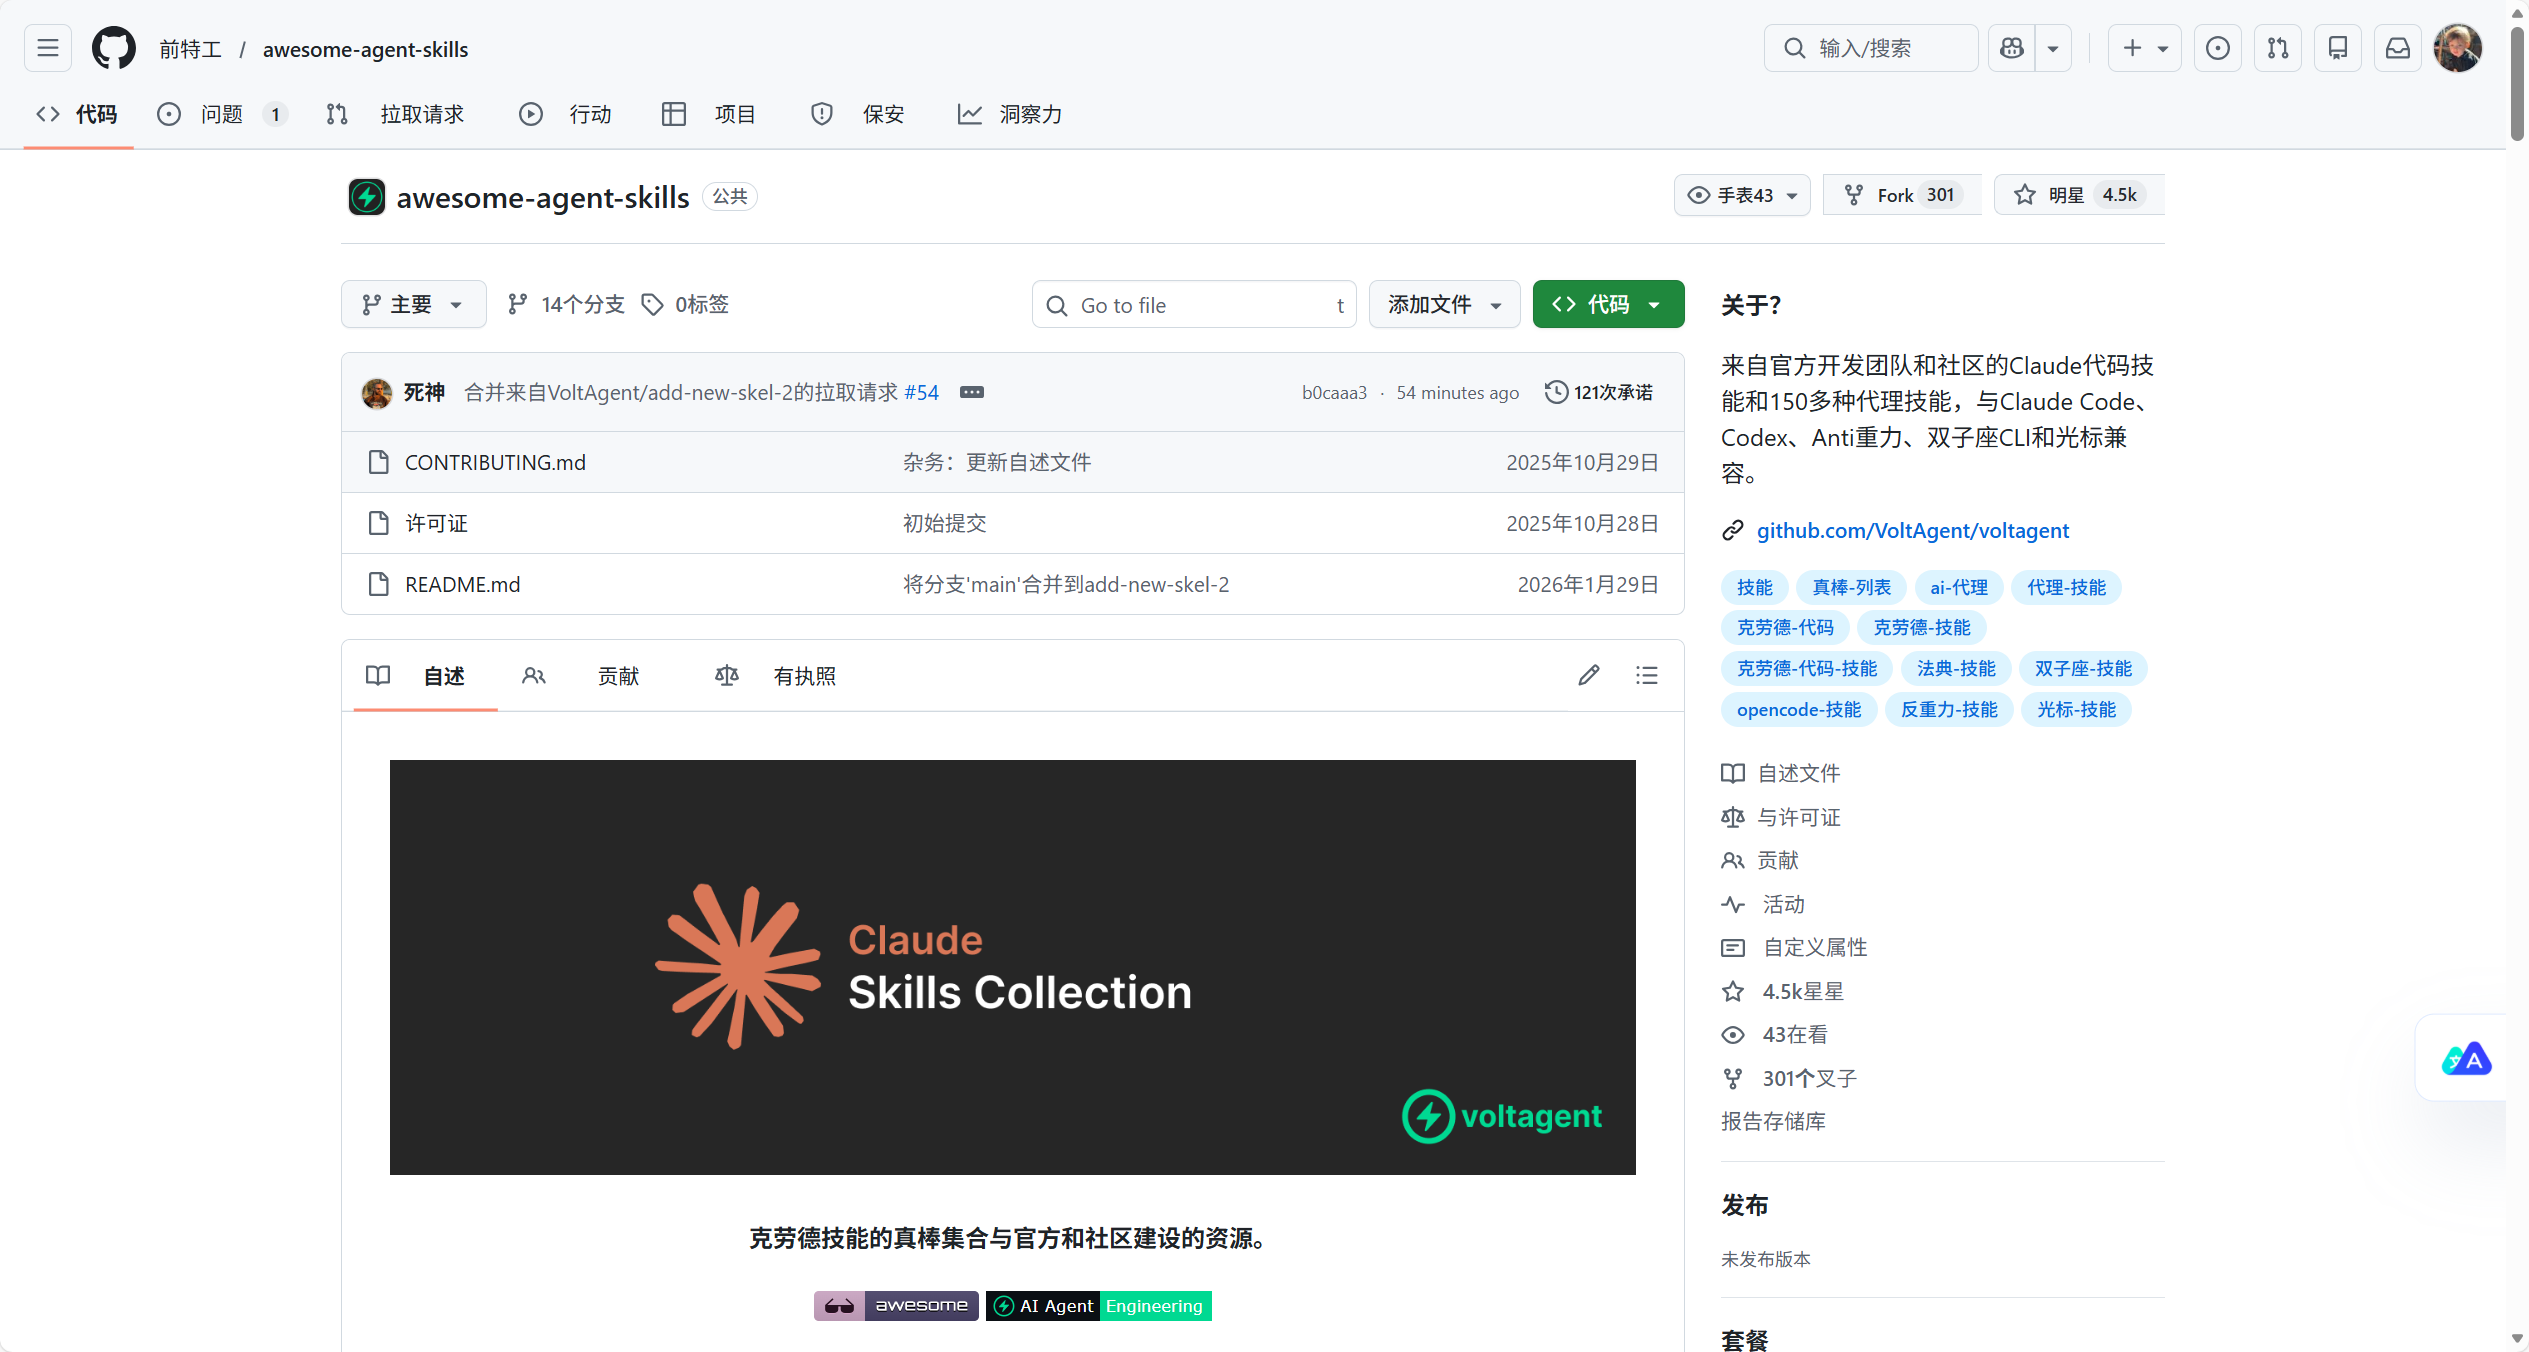Click the 克劳德-技能 topic tag

1920,627
